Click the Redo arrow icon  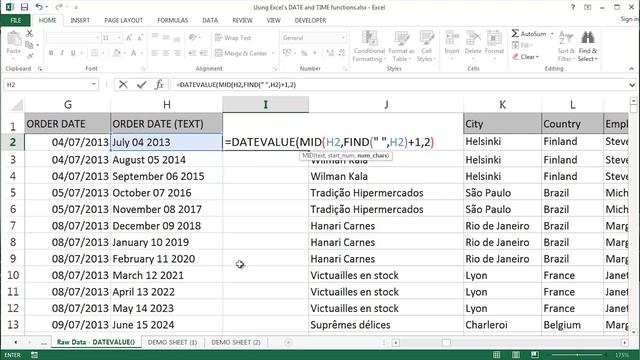(59, 7)
